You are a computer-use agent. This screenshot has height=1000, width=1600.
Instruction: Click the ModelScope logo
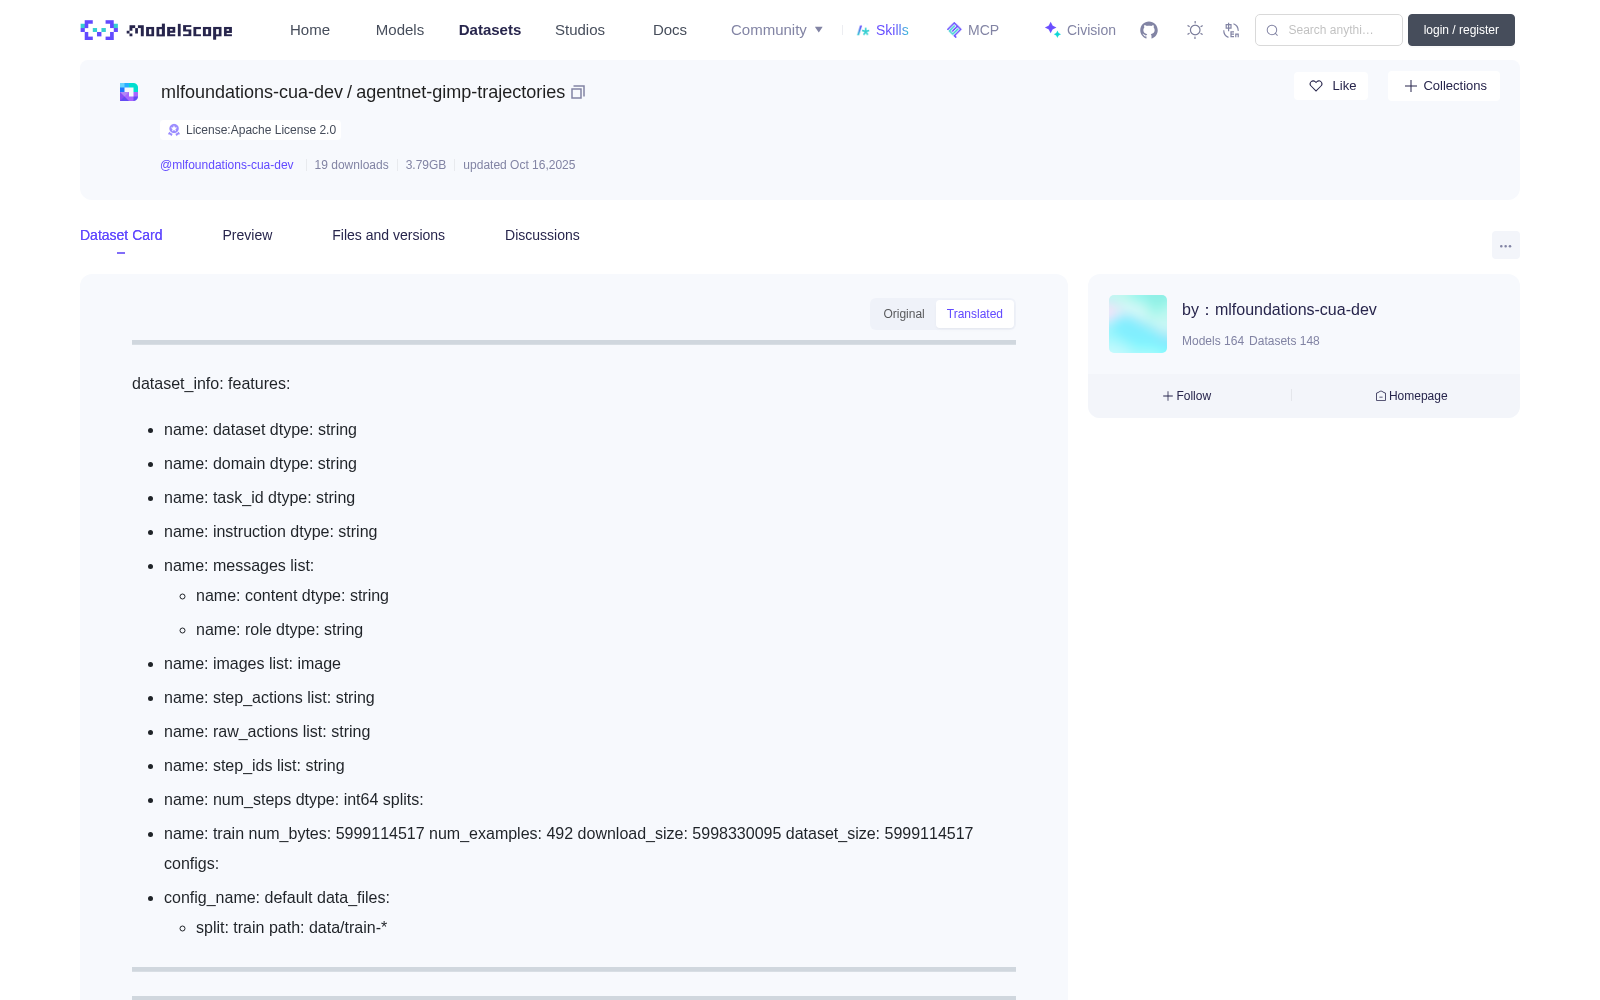(x=156, y=30)
